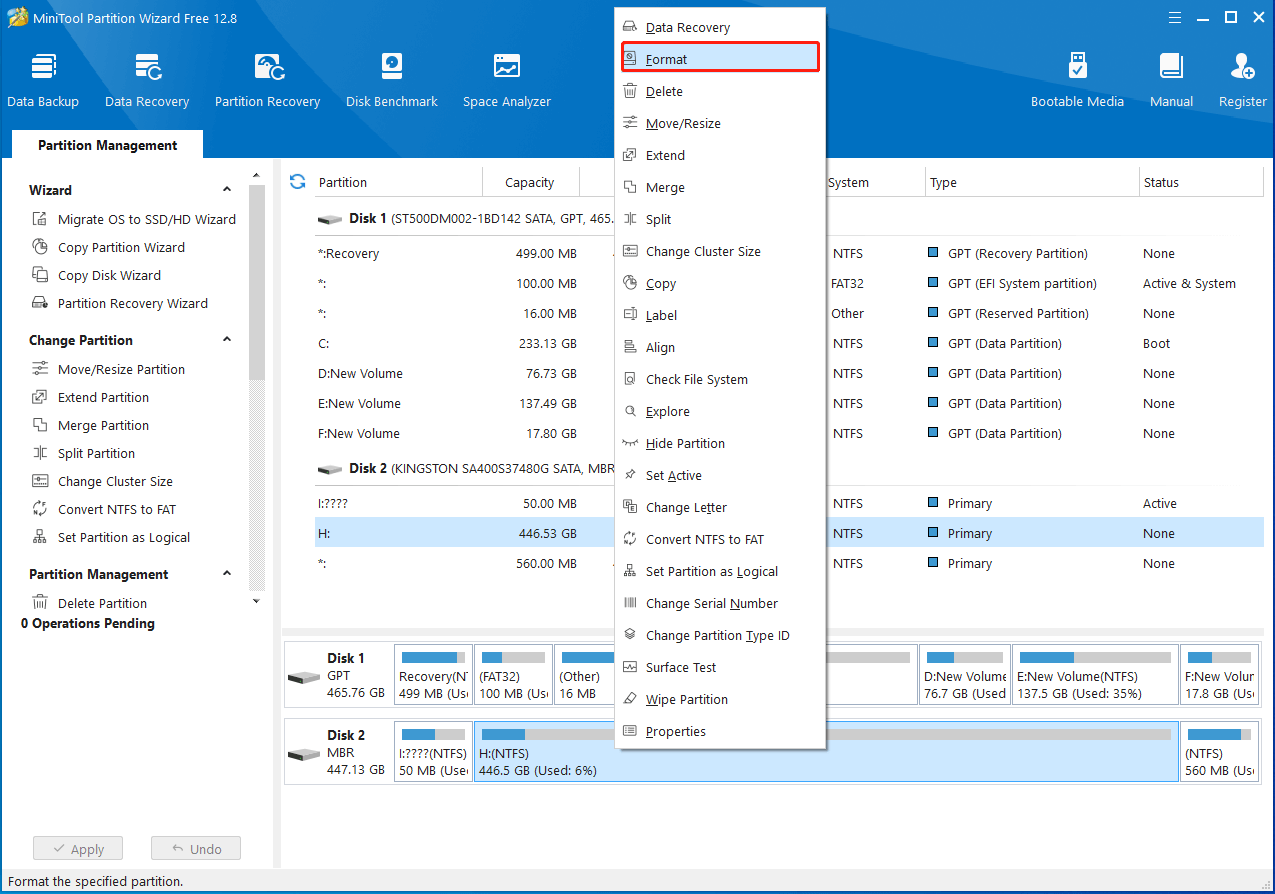Choose Merge Partition in sidebar
The image size is (1275, 894).
(90, 425)
